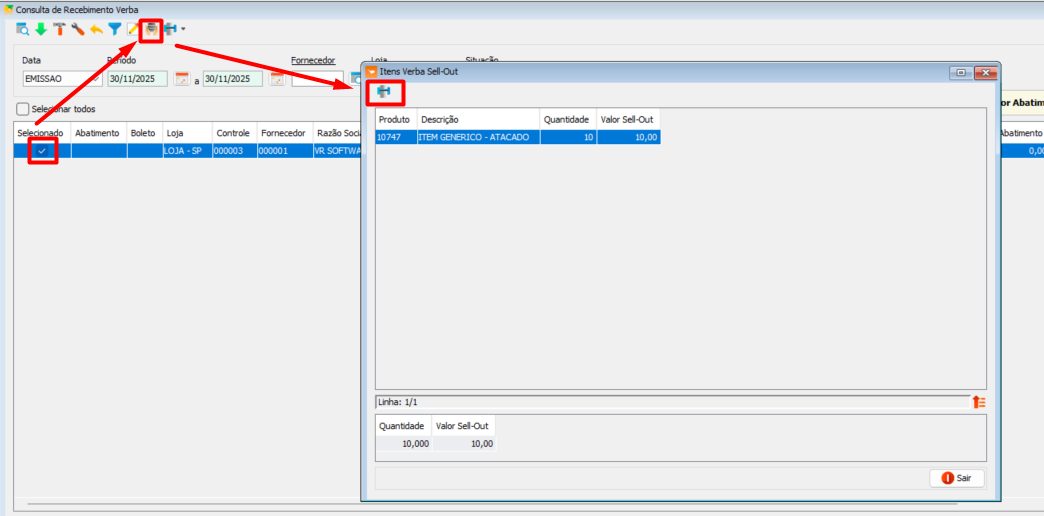The width and height of the screenshot is (1044, 516).
Task: Click the orange undo arrow icon
Action: pos(96,29)
